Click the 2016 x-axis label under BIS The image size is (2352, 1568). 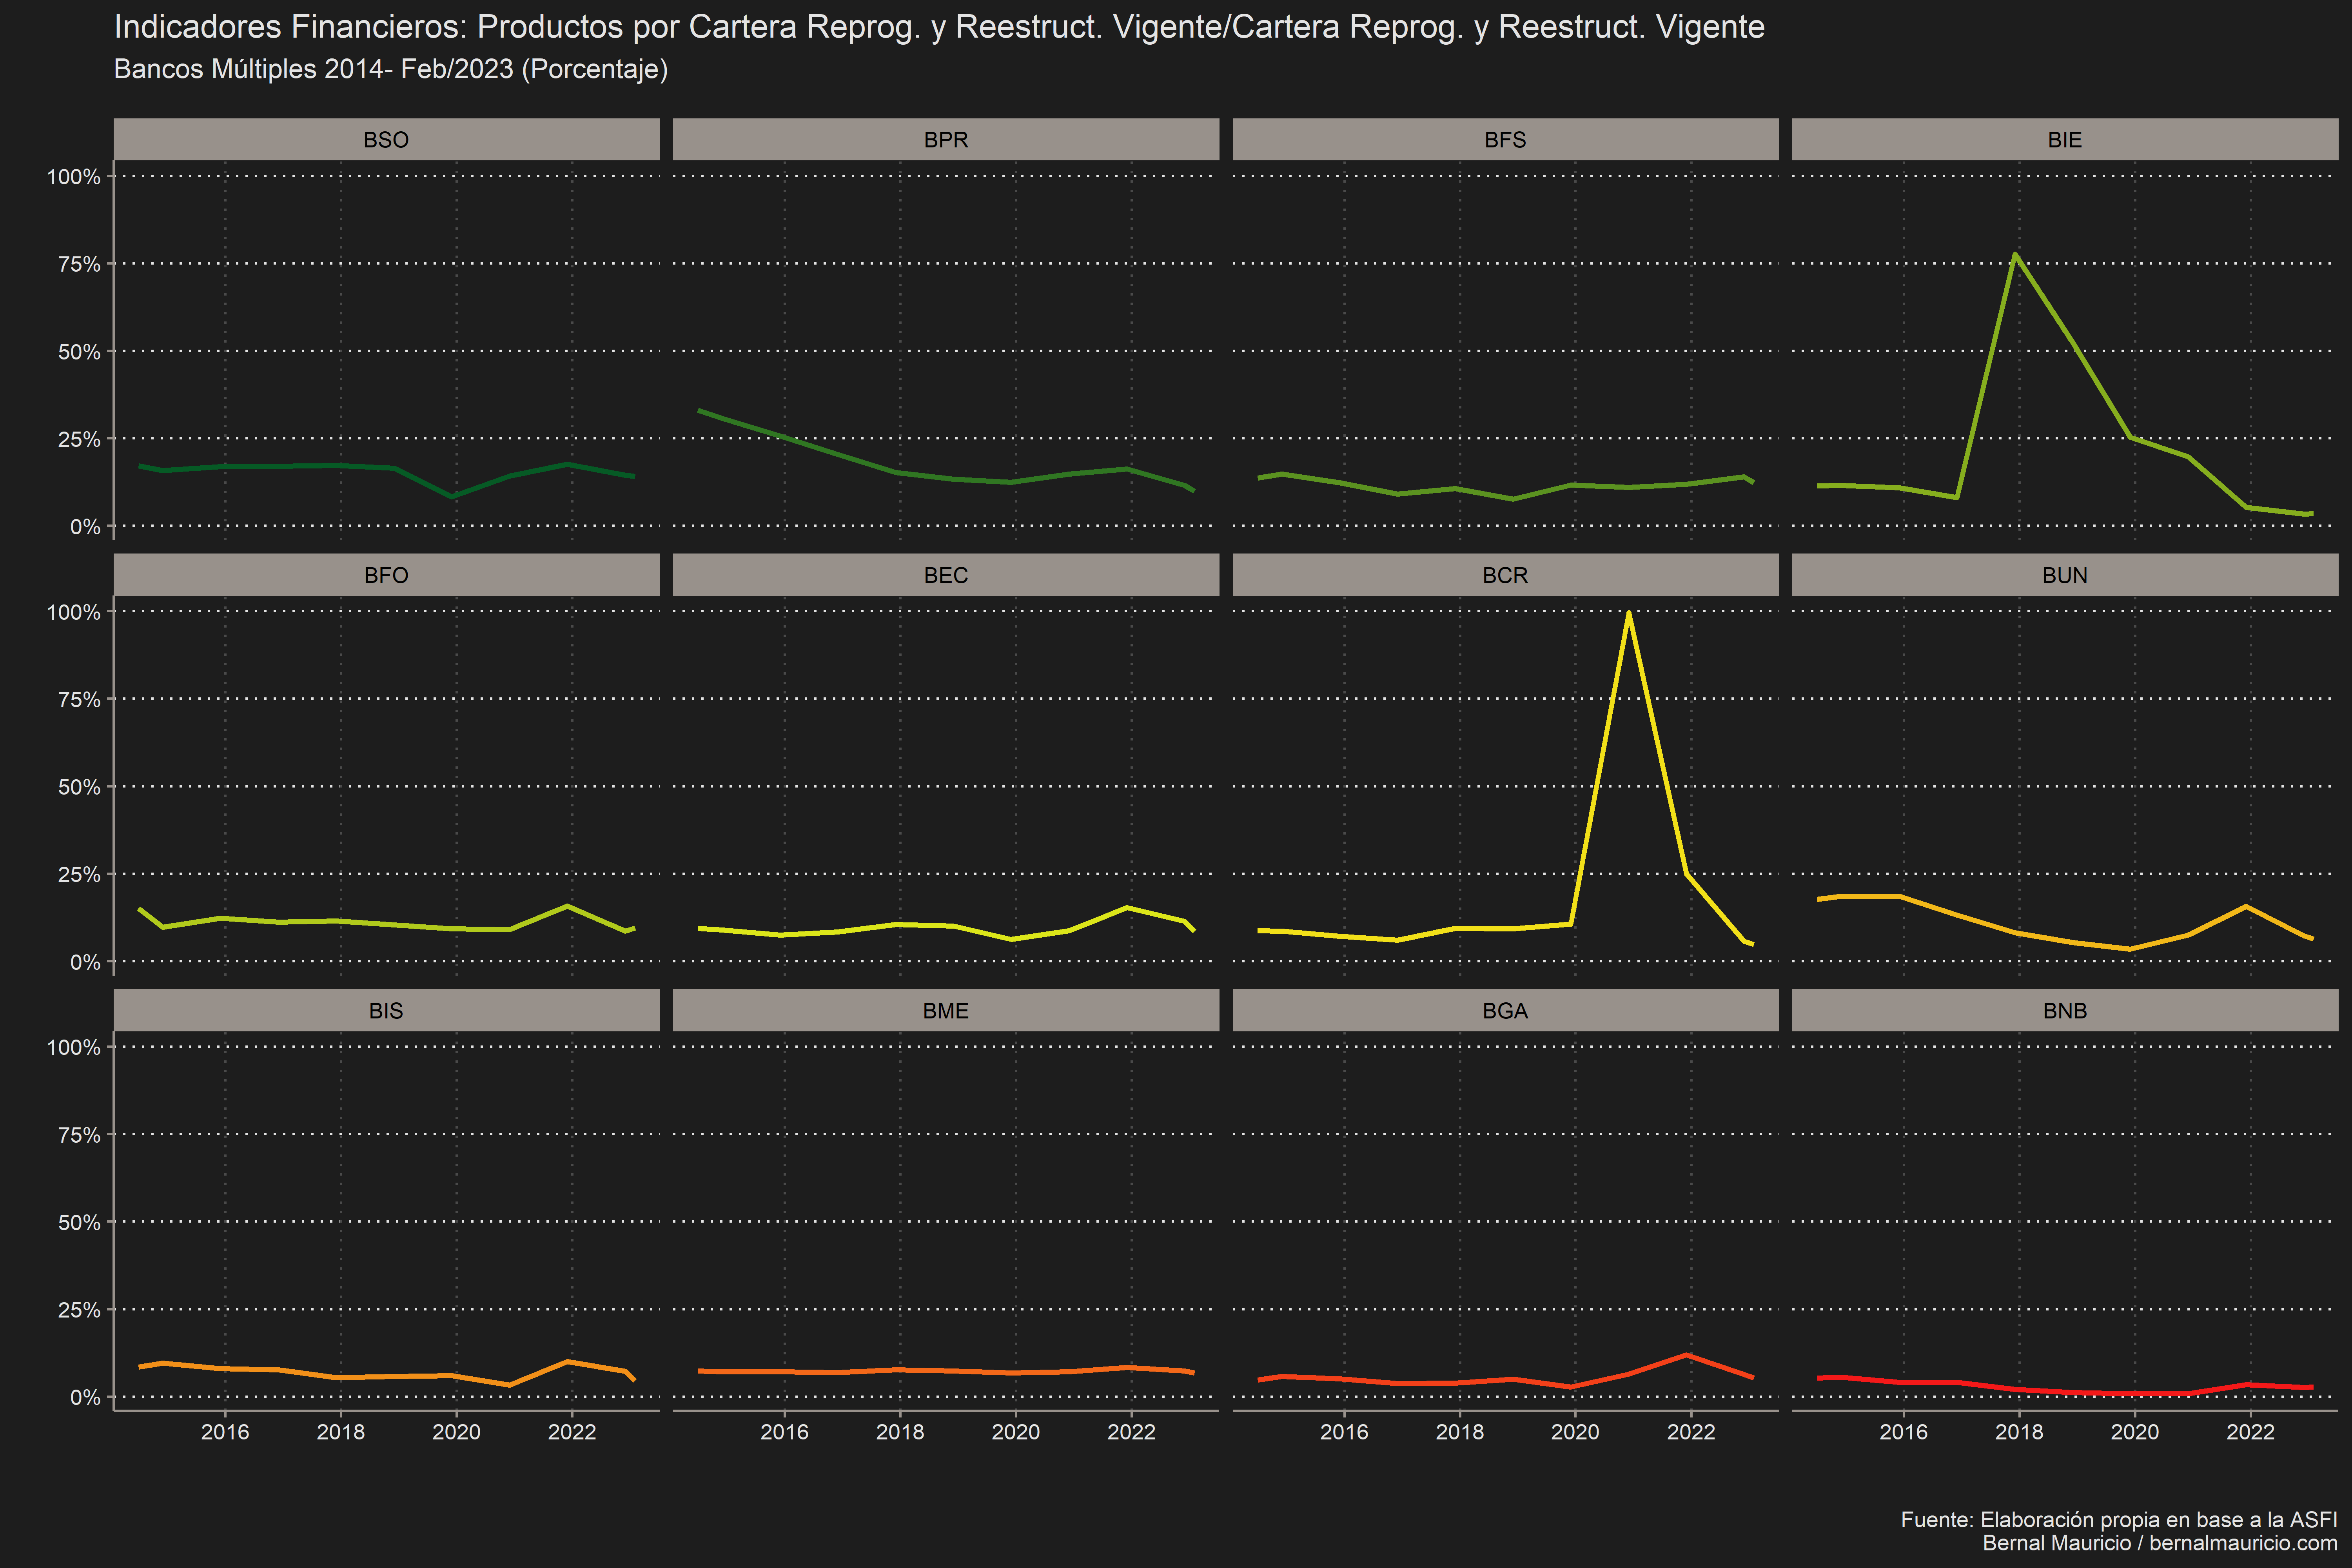coord(225,1432)
